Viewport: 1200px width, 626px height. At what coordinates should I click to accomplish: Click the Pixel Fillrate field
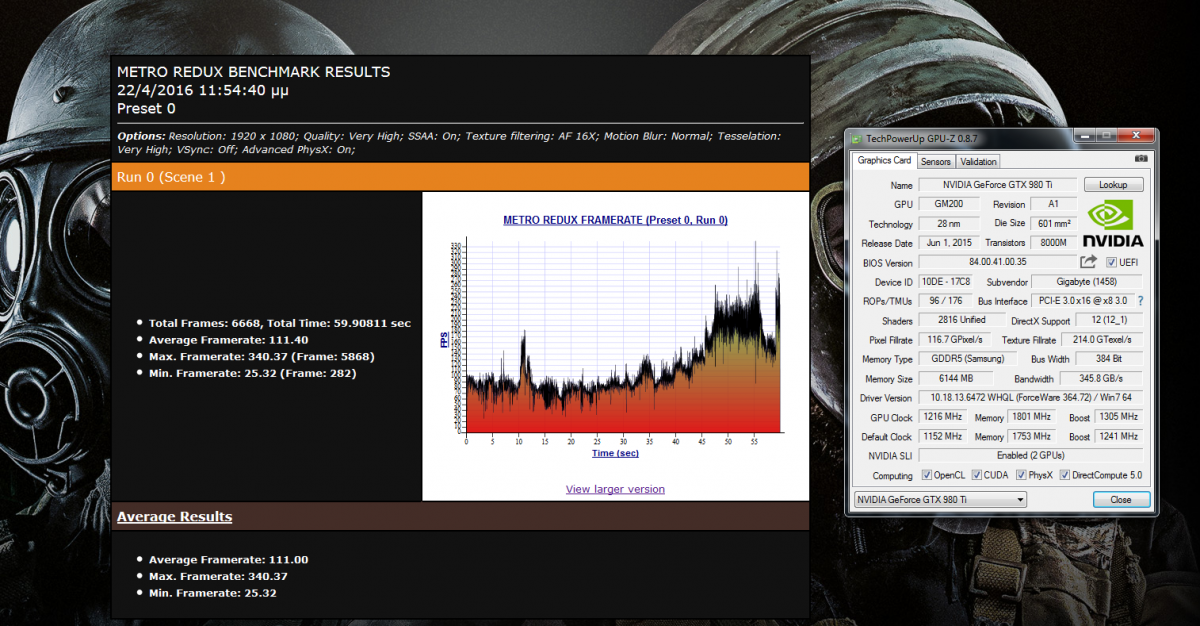point(953,340)
